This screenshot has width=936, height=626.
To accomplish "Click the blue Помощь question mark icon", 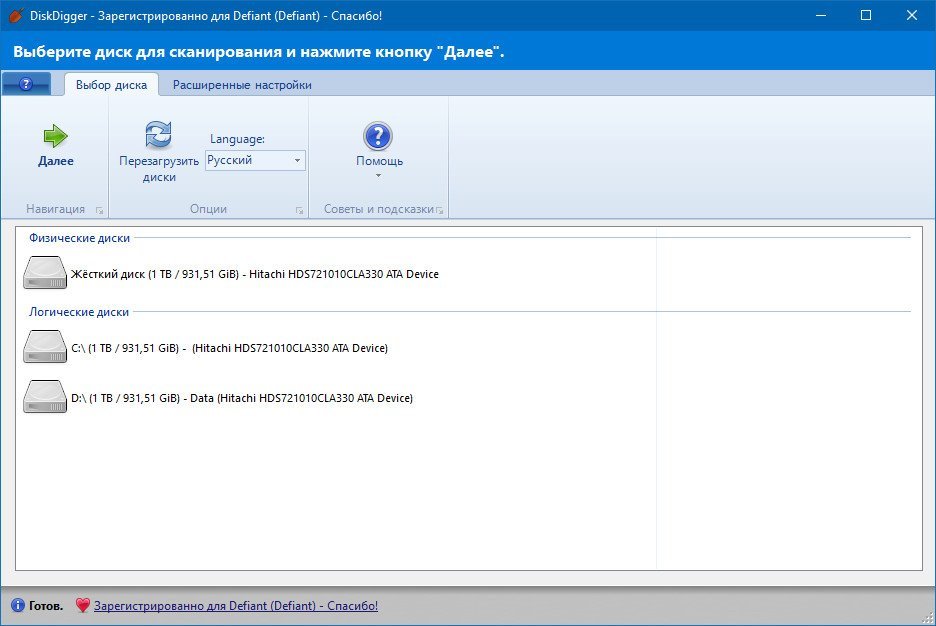I will click(378, 136).
